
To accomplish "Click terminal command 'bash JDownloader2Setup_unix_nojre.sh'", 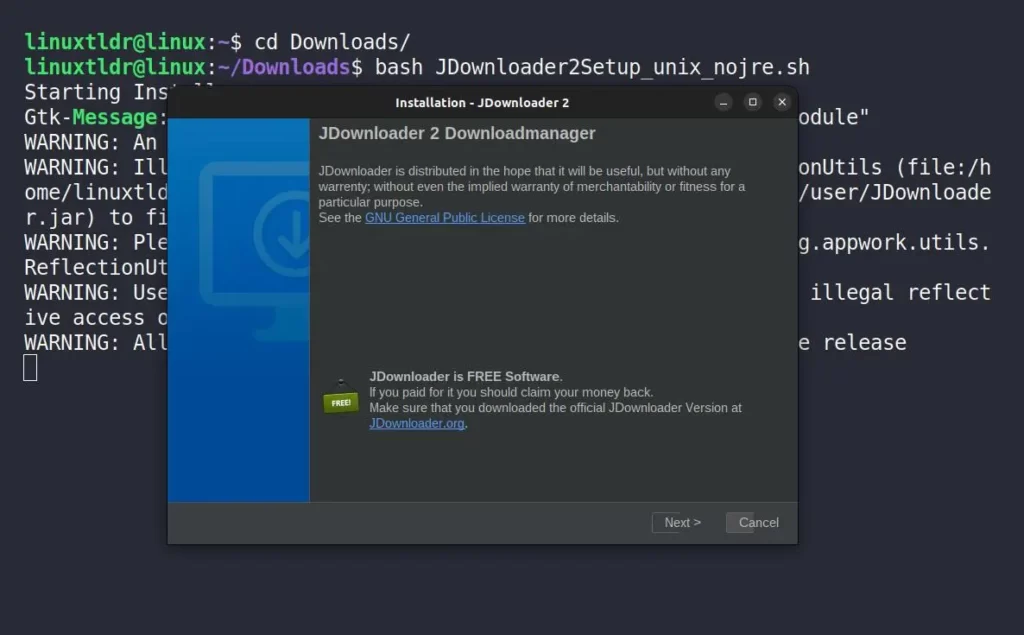I will (x=592, y=67).
